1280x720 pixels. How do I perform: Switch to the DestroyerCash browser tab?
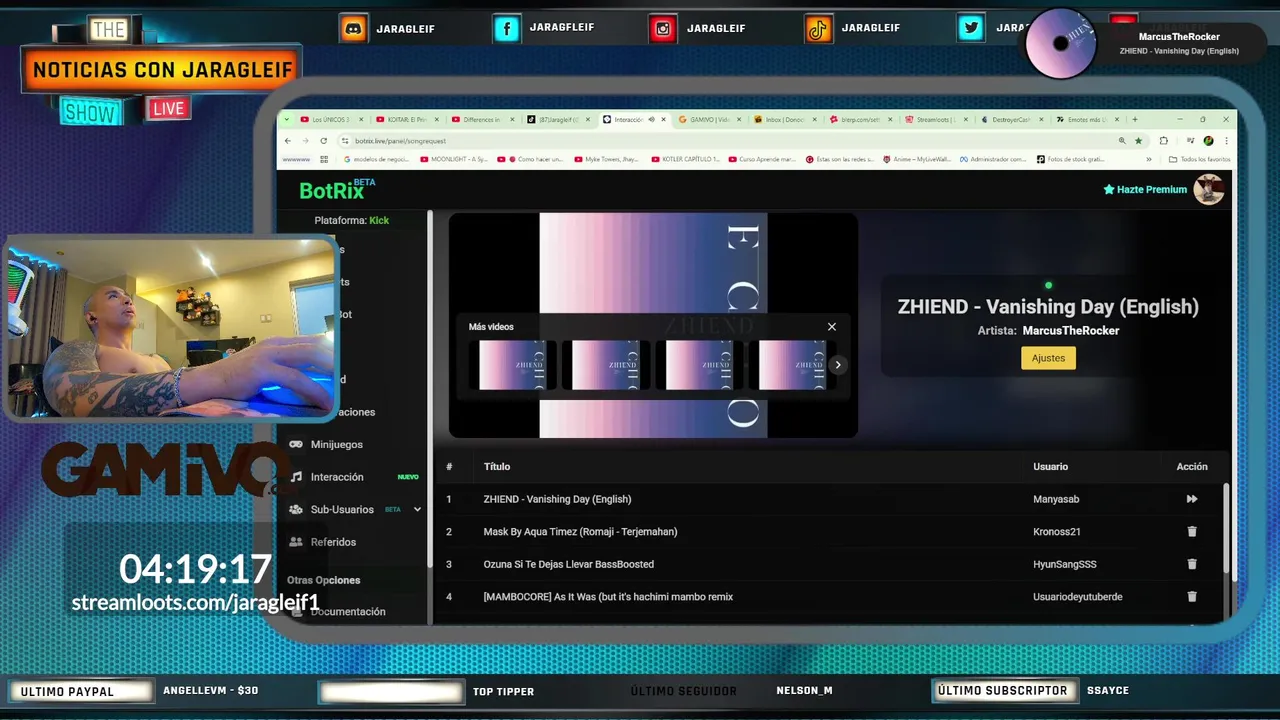pos(1012,119)
